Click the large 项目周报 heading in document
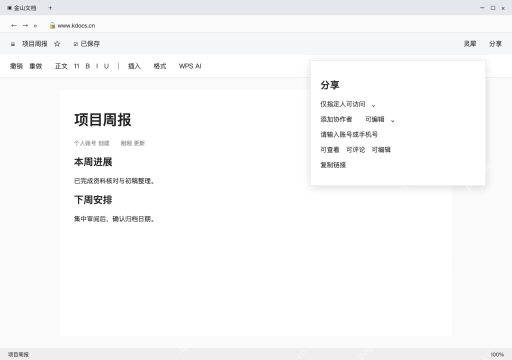The width and height of the screenshot is (512, 360). (103, 120)
